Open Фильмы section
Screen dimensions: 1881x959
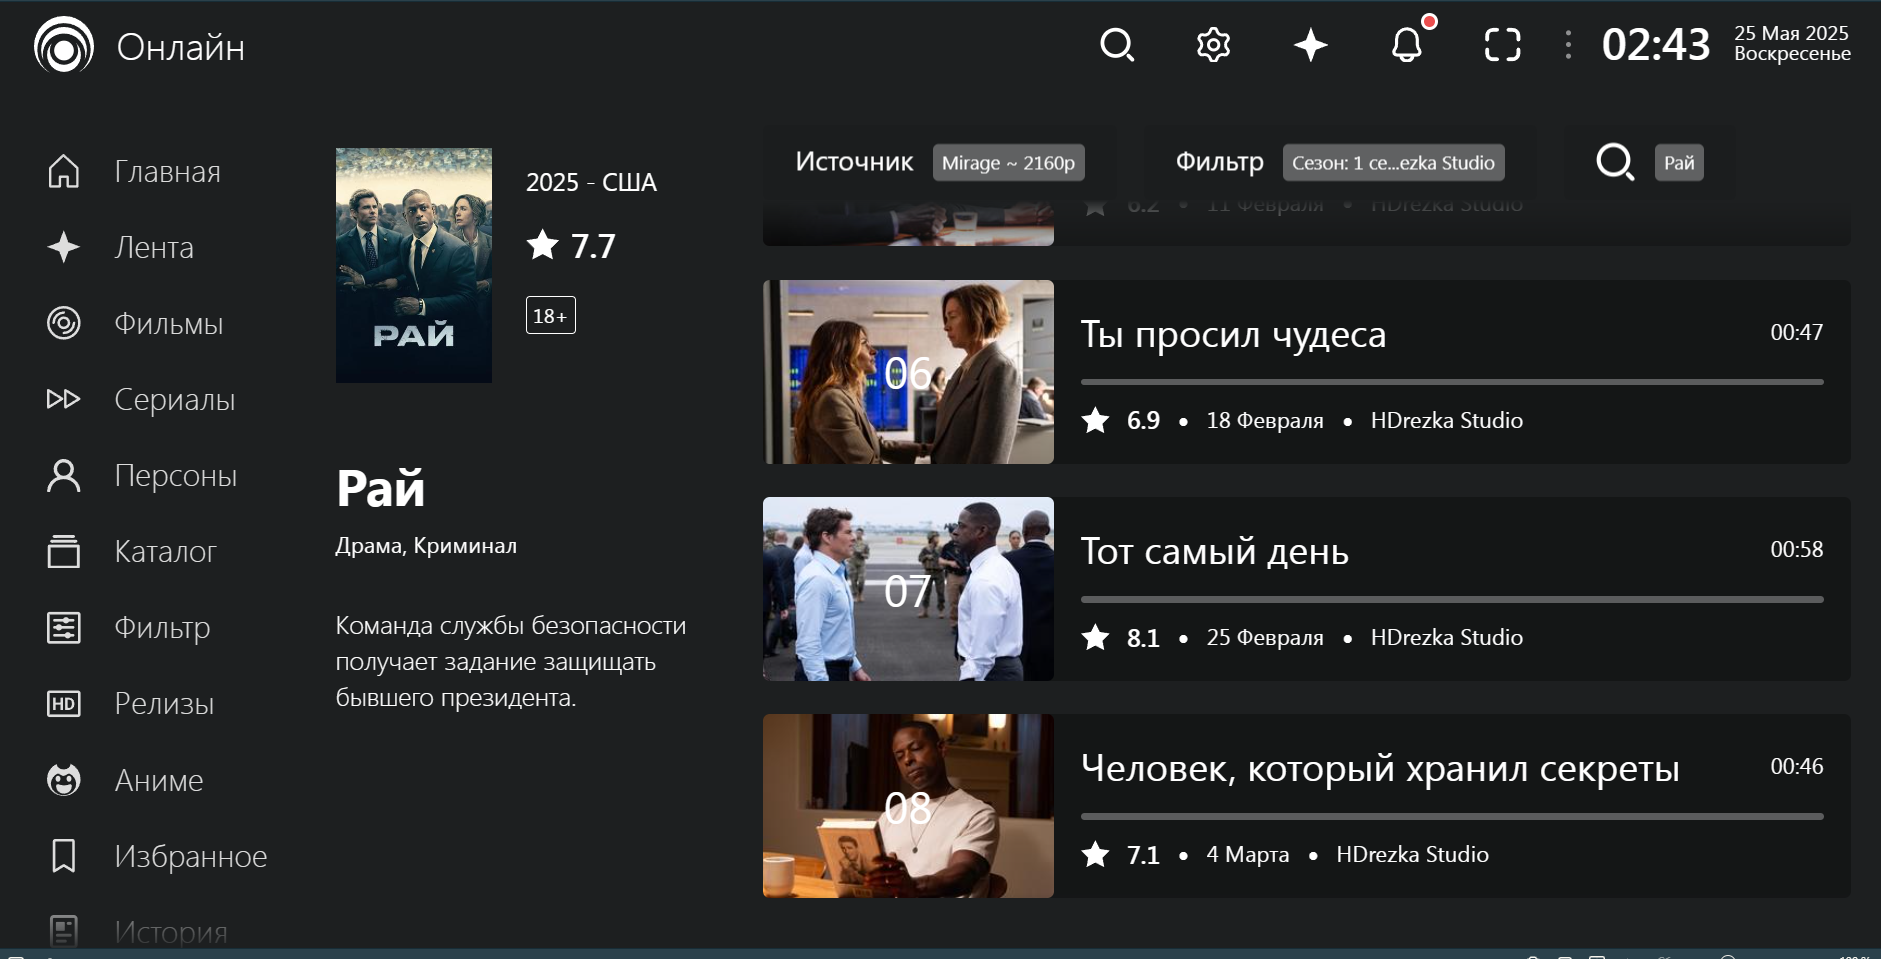click(169, 324)
